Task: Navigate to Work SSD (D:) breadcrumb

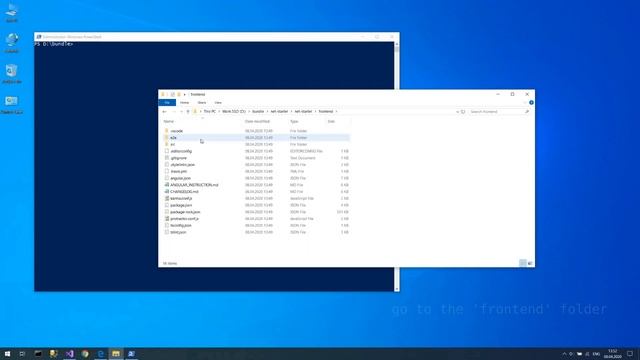Action: 234,111
